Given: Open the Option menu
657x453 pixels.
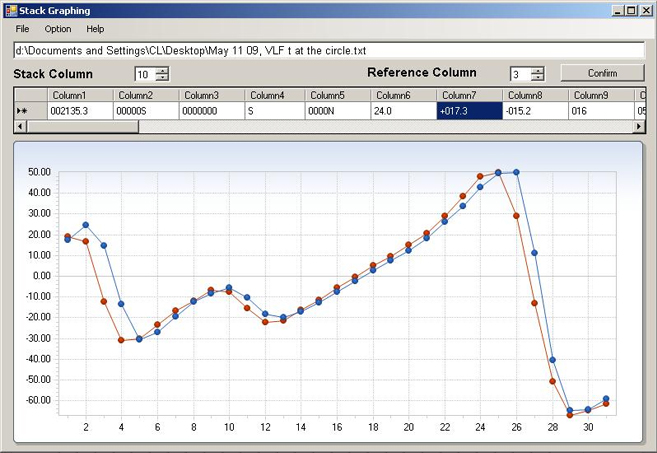Looking at the screenshot, I should coord(57,29).
